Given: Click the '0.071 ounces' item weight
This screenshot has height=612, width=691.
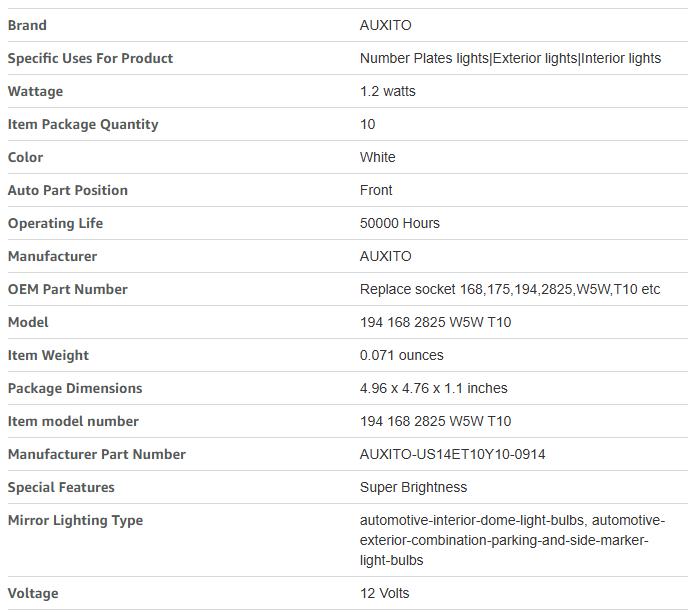Looking at the screenshot, I should tap(401, 355).
